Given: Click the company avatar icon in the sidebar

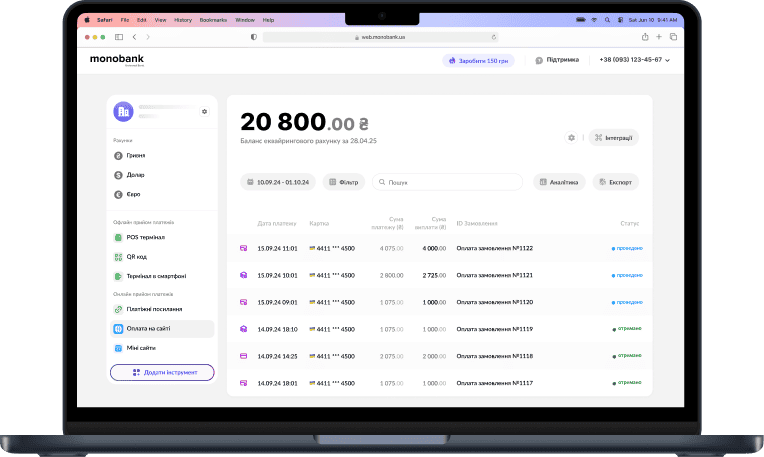Looking at the screenshot, I should click(123, 111).
